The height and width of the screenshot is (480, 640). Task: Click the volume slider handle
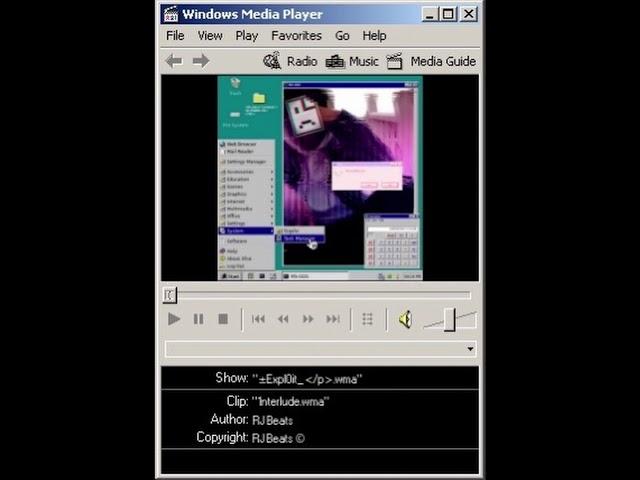[x=450, y=320]
